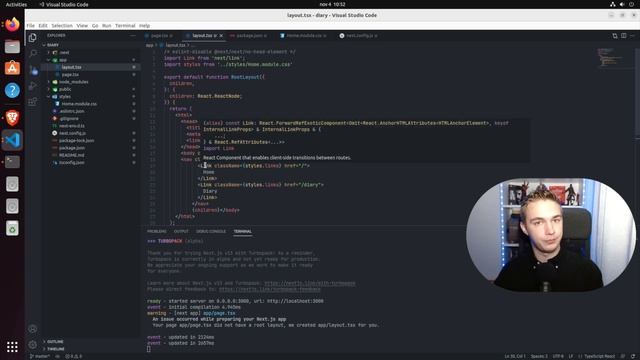Open Source Control view in activity bar
The height and width of the screenshot is (360, 640).
tap(33, 70)
